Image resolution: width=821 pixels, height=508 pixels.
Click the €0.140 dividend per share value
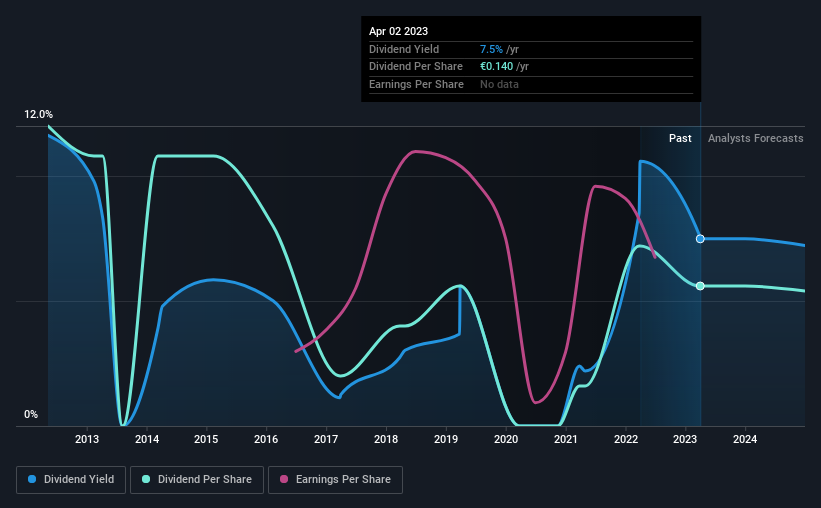pyautogui.click(x=496, y=67)
